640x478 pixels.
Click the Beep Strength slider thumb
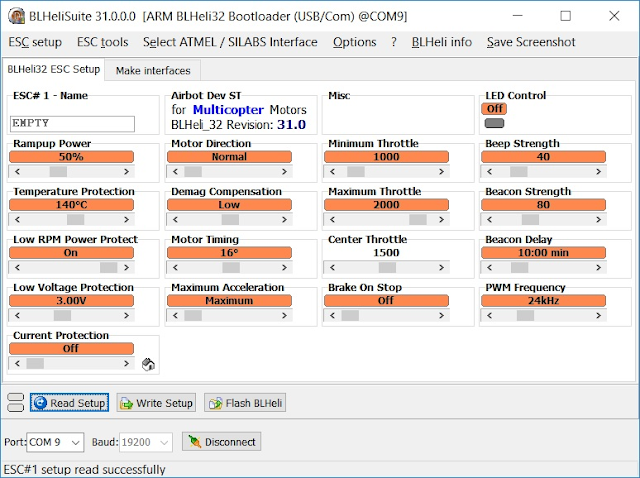coord(519,172)
